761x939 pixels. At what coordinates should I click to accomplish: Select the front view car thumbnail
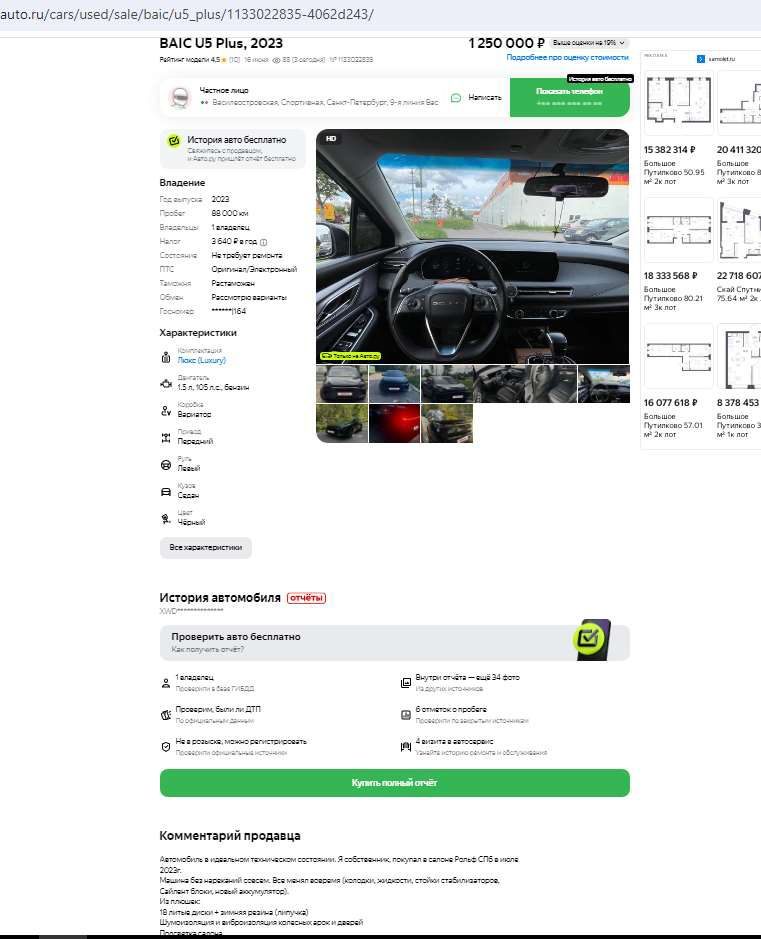342,384
